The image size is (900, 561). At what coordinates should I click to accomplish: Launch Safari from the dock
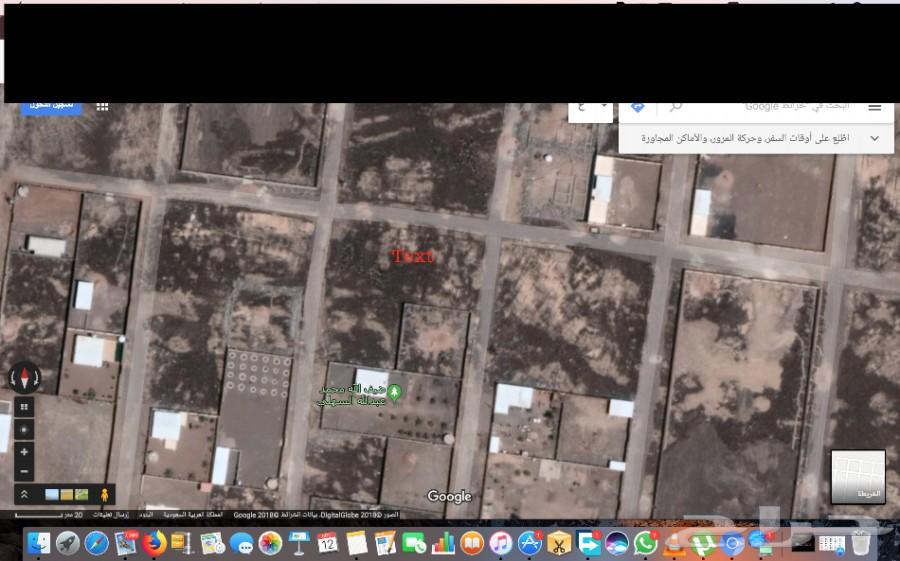click(x=96, y=543)
